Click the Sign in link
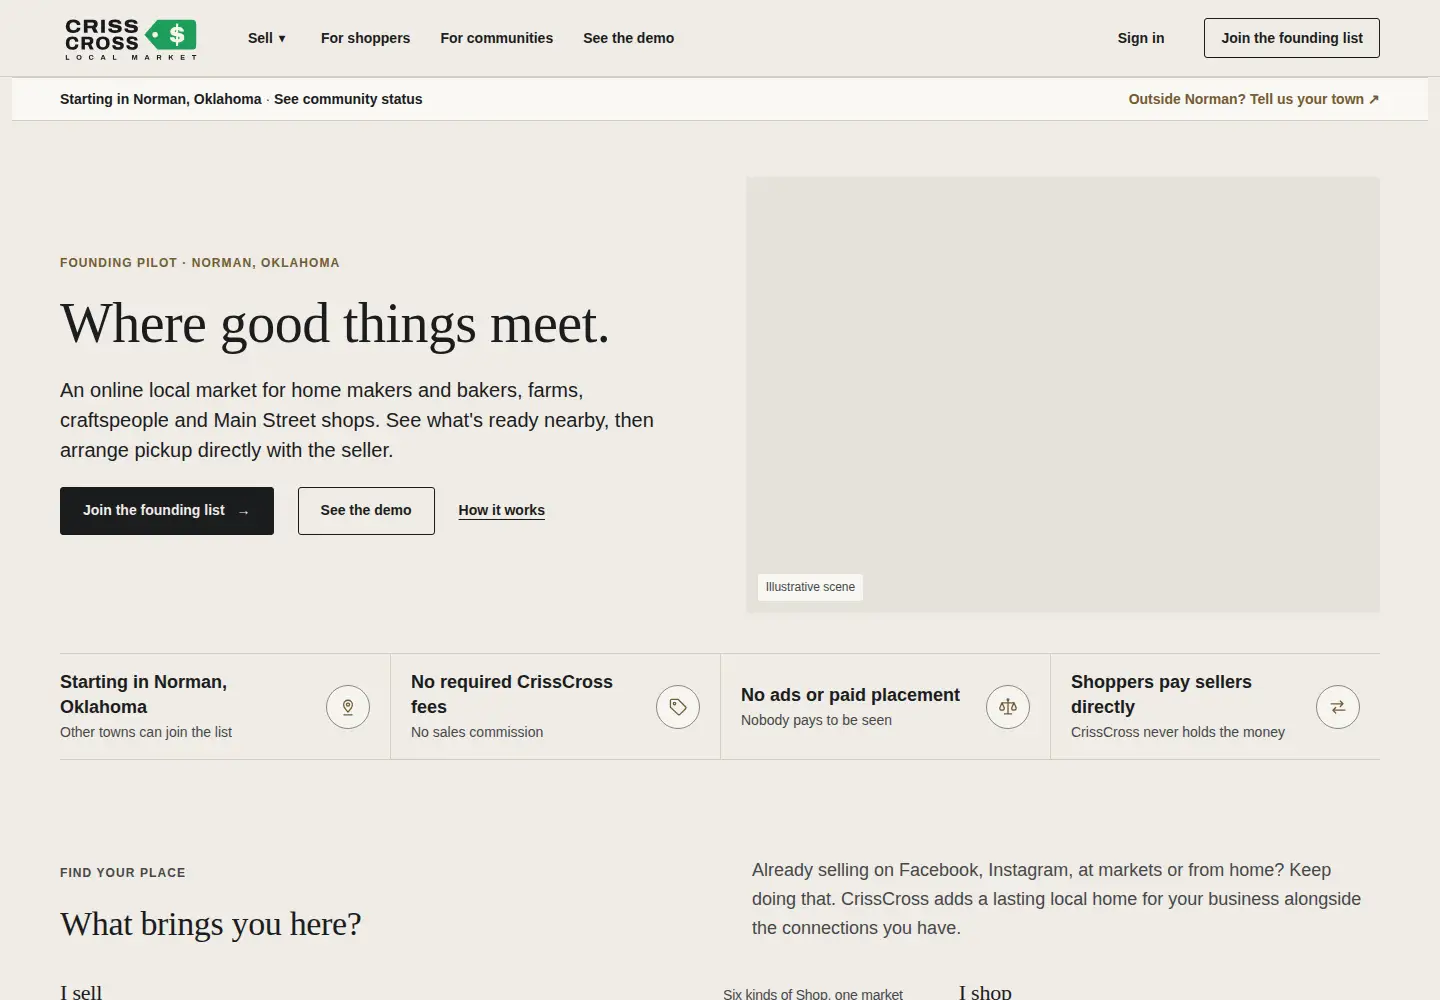1440x1000 pixels. click(1141, 38)
